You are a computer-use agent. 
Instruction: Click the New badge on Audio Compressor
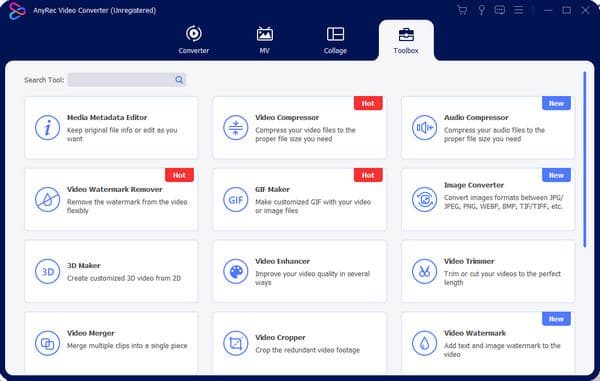[556, 103]
